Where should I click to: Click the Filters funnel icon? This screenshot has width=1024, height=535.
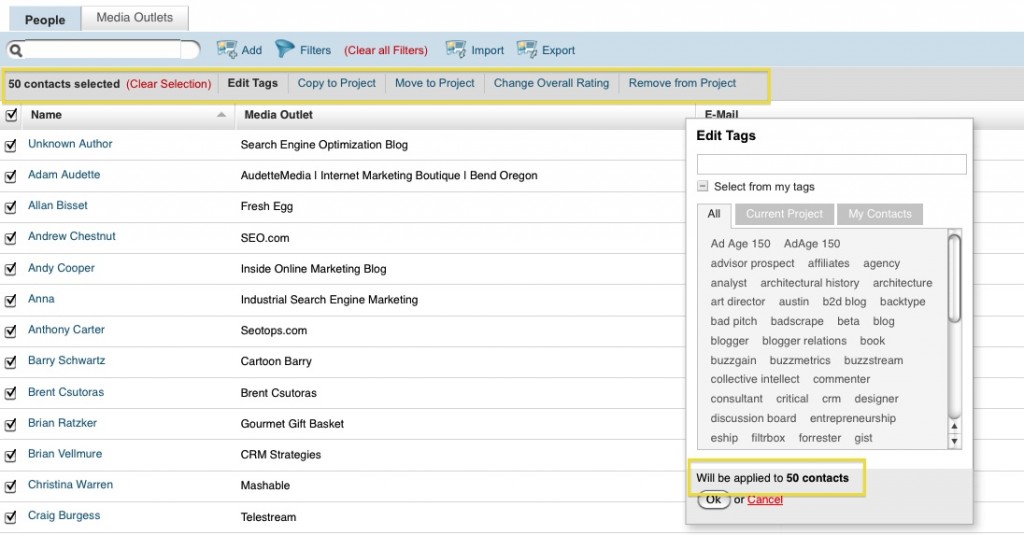(x=285, y=49)
